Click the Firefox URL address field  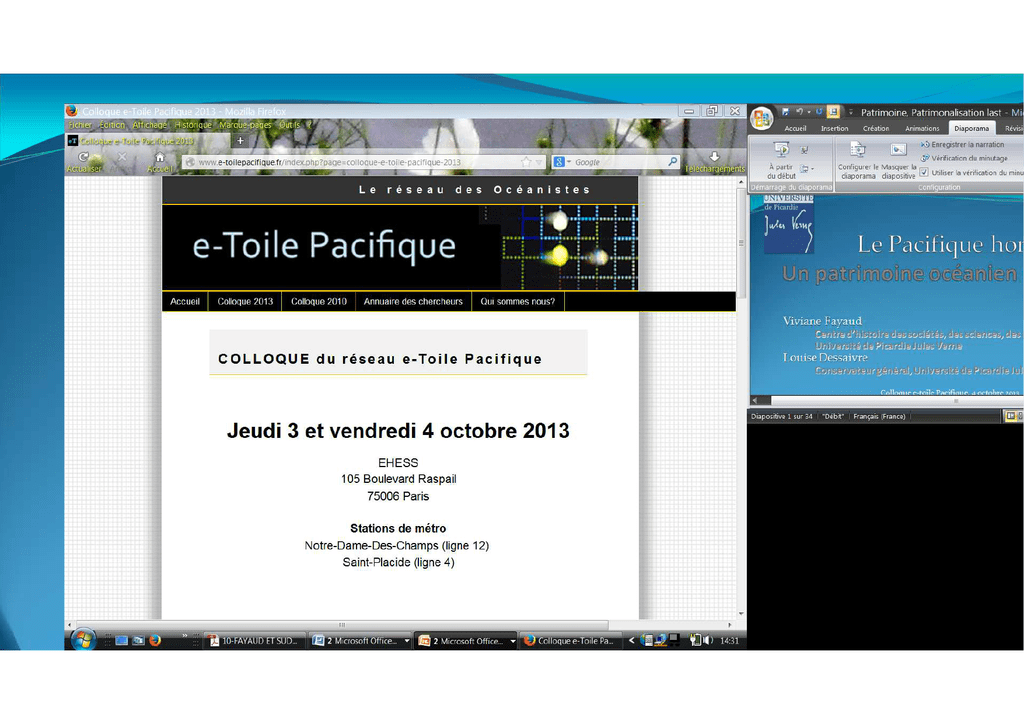coord(350,162)
